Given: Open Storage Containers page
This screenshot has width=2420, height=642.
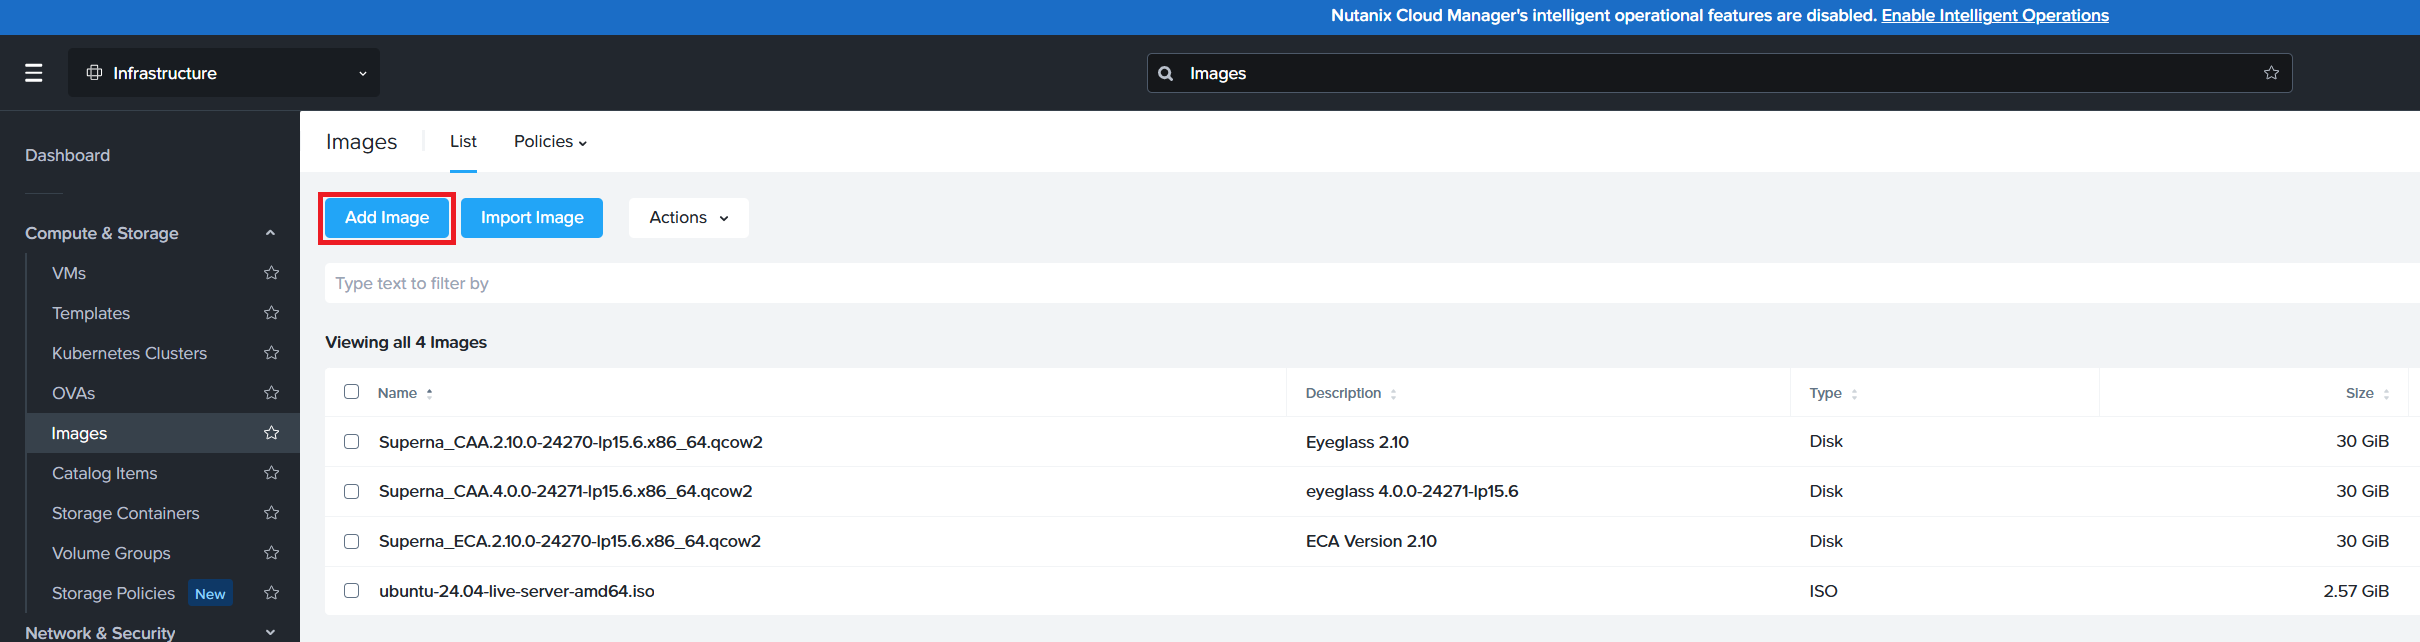Looking at the screenshot, I should coord(126,513).
